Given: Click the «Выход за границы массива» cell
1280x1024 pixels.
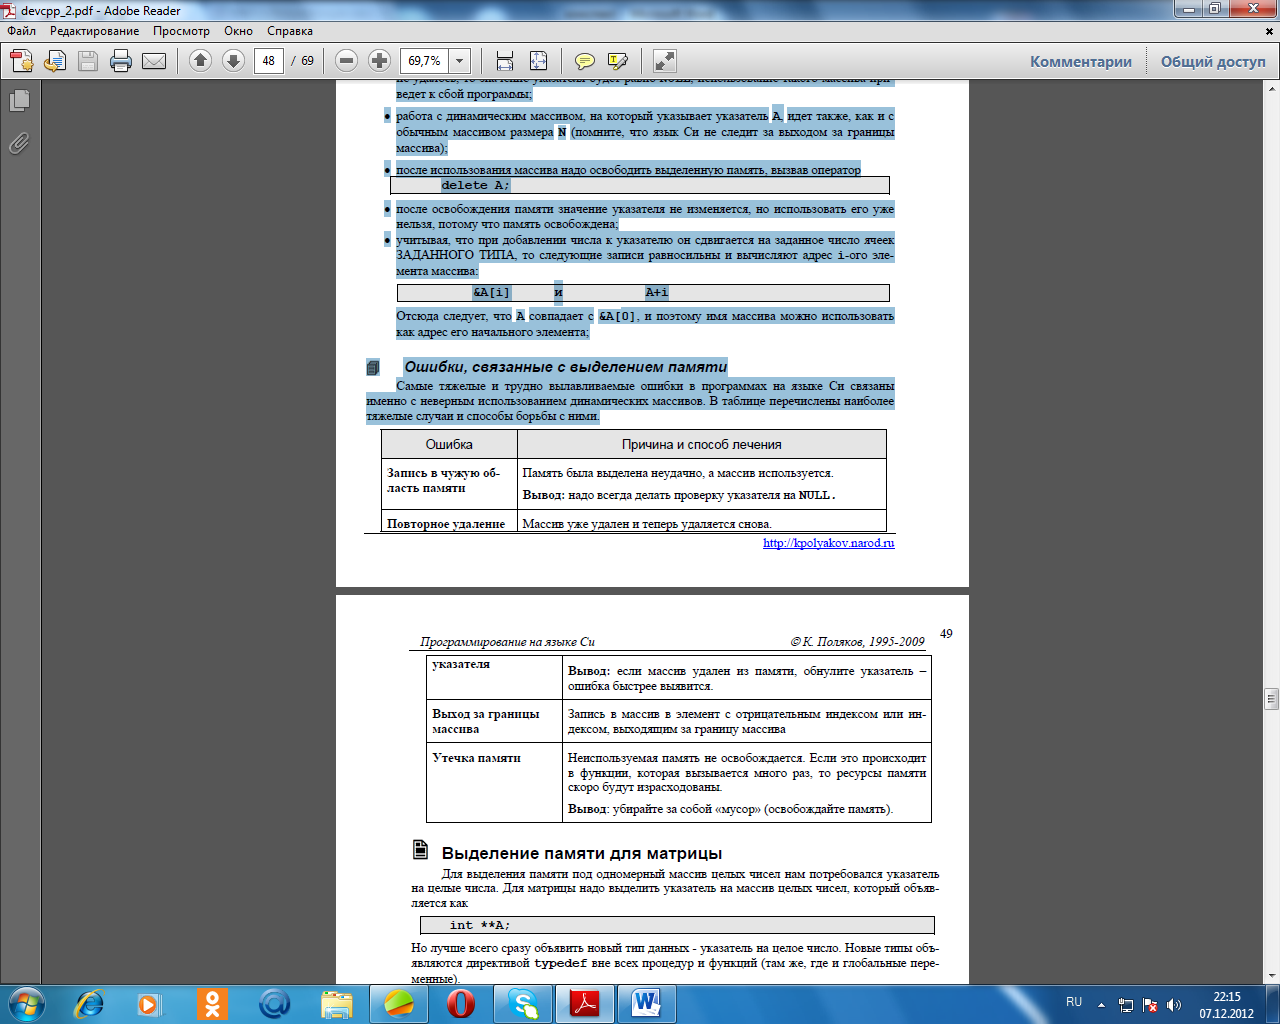Looking at the screenshot, I should [x=494, y=721].
